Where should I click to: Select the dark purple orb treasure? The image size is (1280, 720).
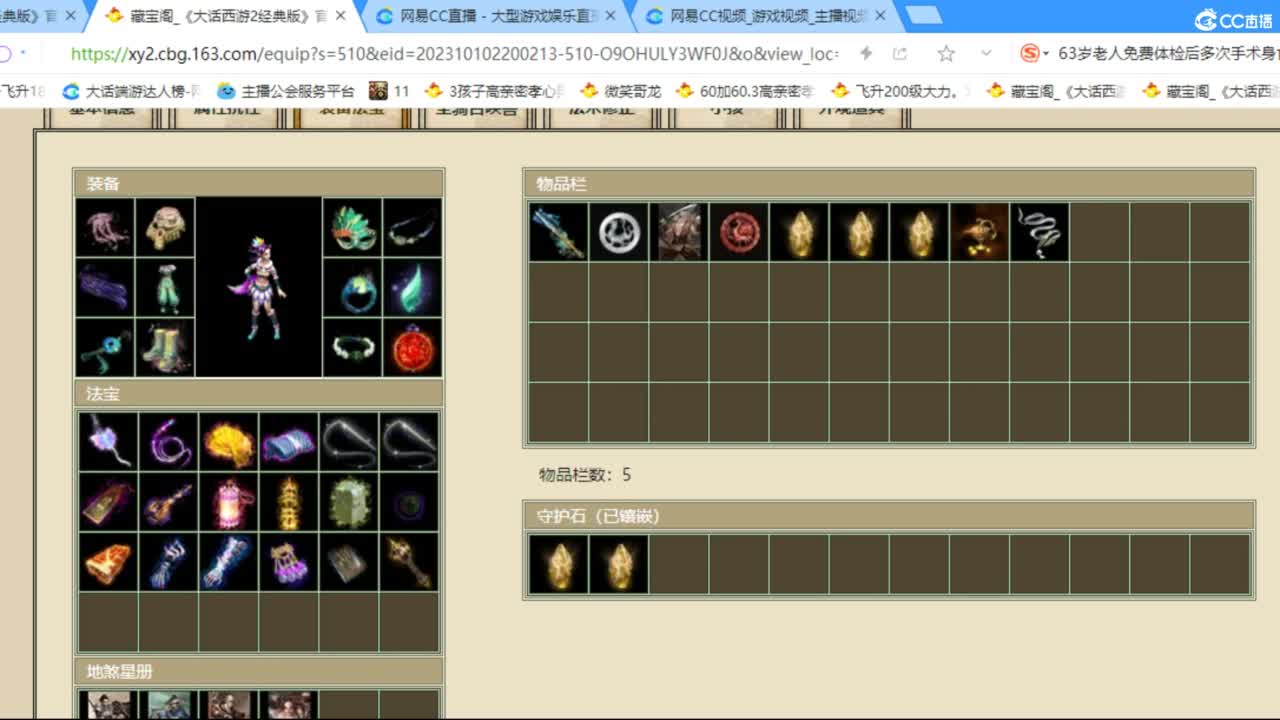coord(408,501)
